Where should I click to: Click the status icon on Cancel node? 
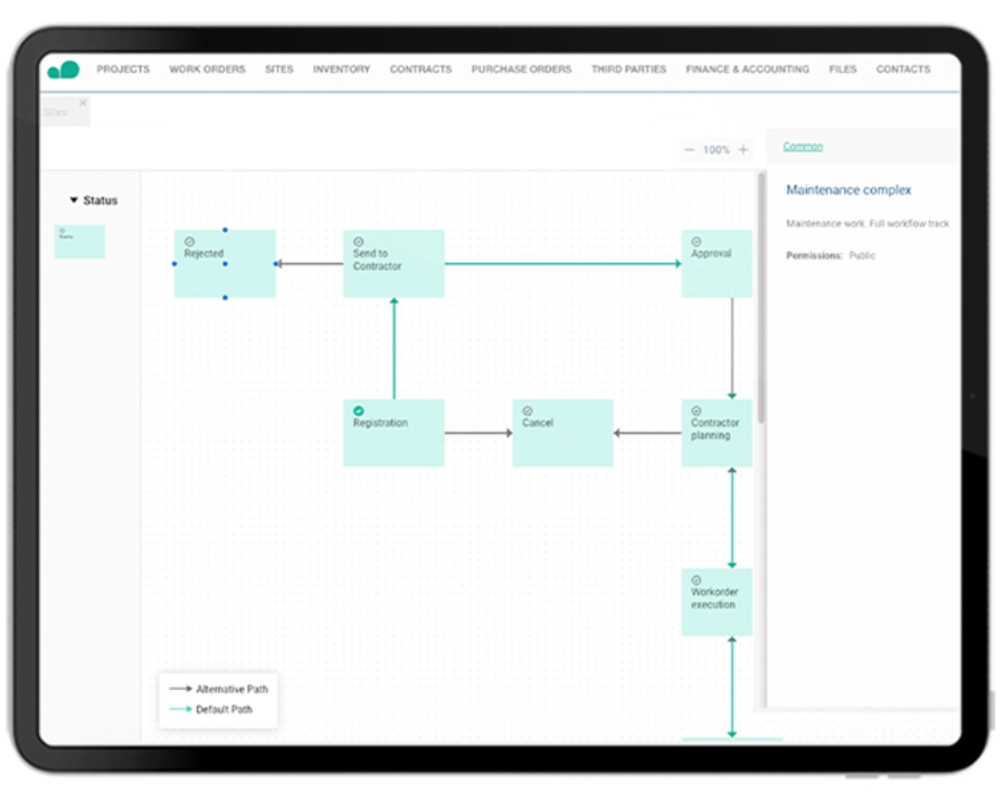tap(527, 410)
